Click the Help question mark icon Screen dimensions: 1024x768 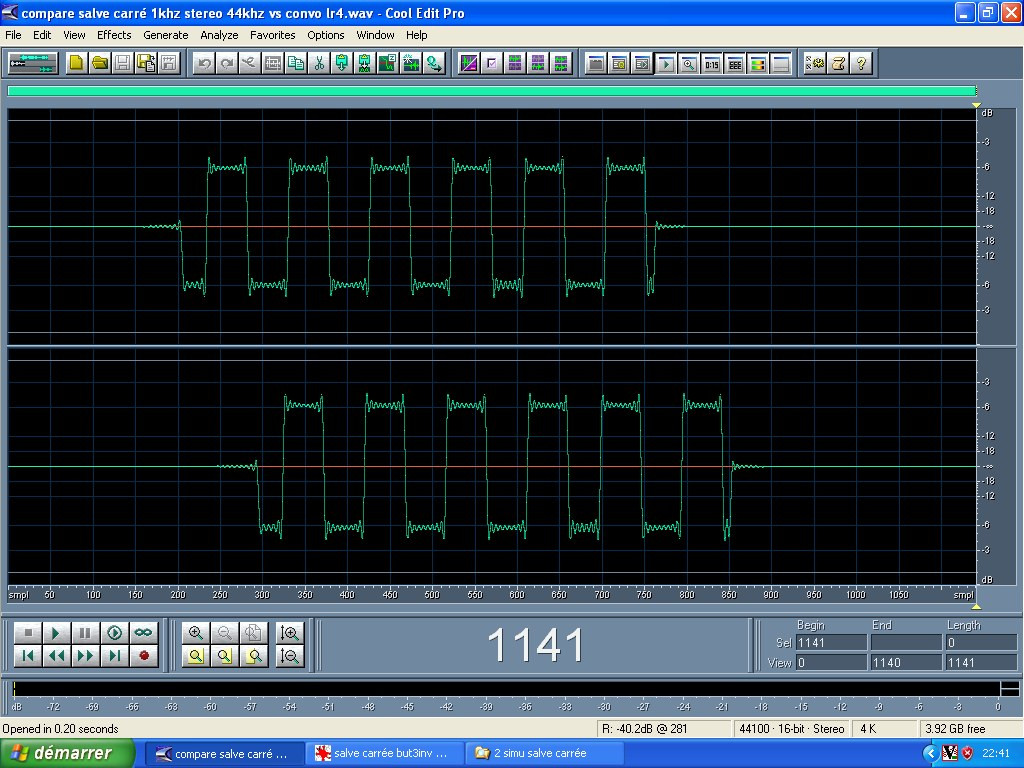point(861,63)
